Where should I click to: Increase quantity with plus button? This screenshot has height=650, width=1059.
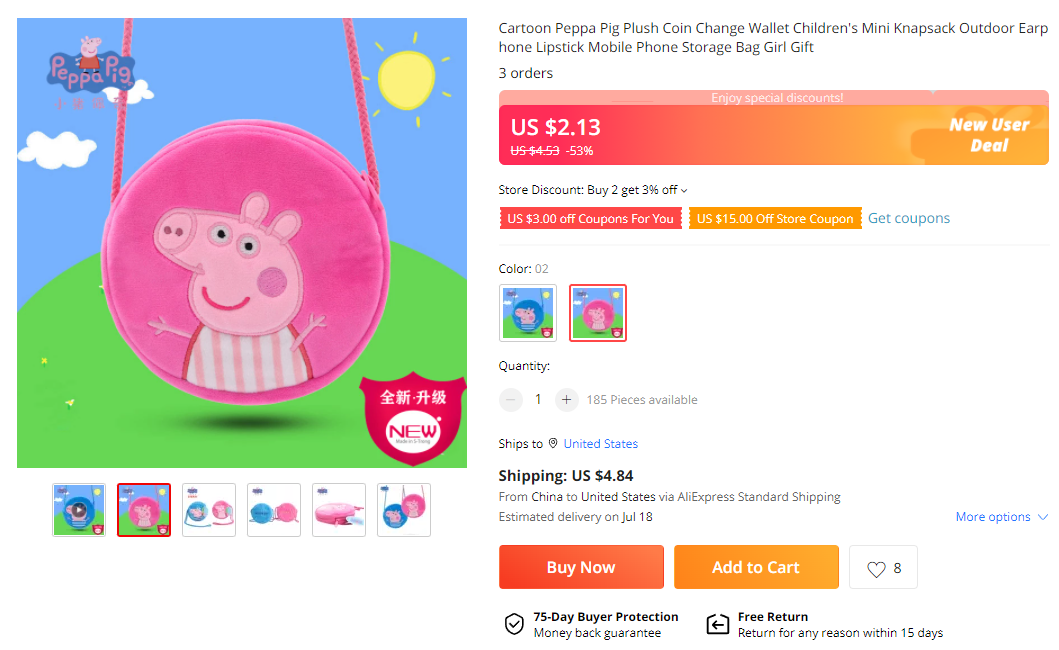pos(567,400)
